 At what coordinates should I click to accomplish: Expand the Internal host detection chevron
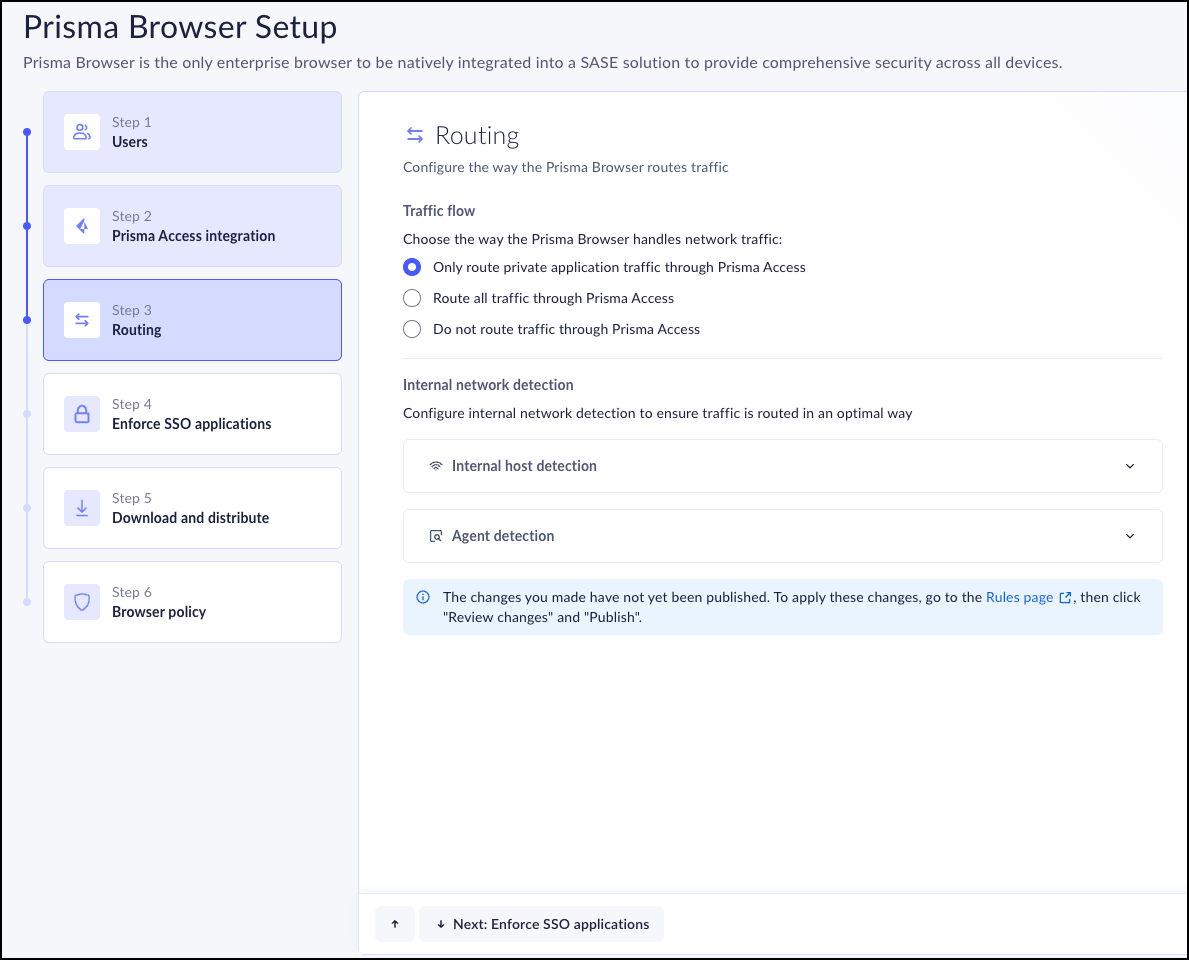[1130, 466]
